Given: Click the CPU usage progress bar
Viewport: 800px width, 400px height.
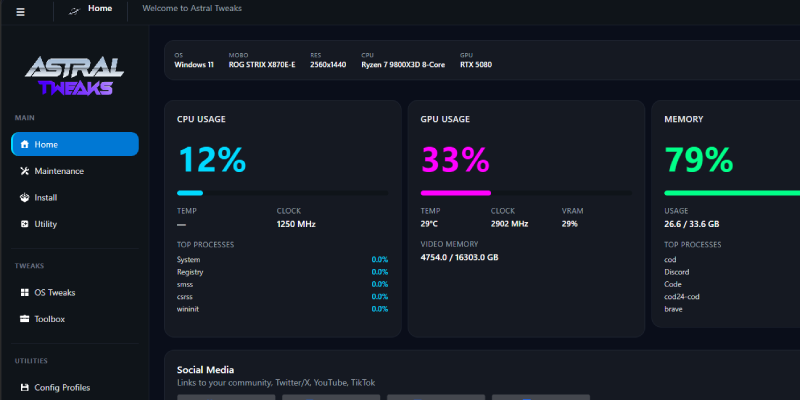Looking at the screenshot, I should pyautogui.click(x=283, y=192).
